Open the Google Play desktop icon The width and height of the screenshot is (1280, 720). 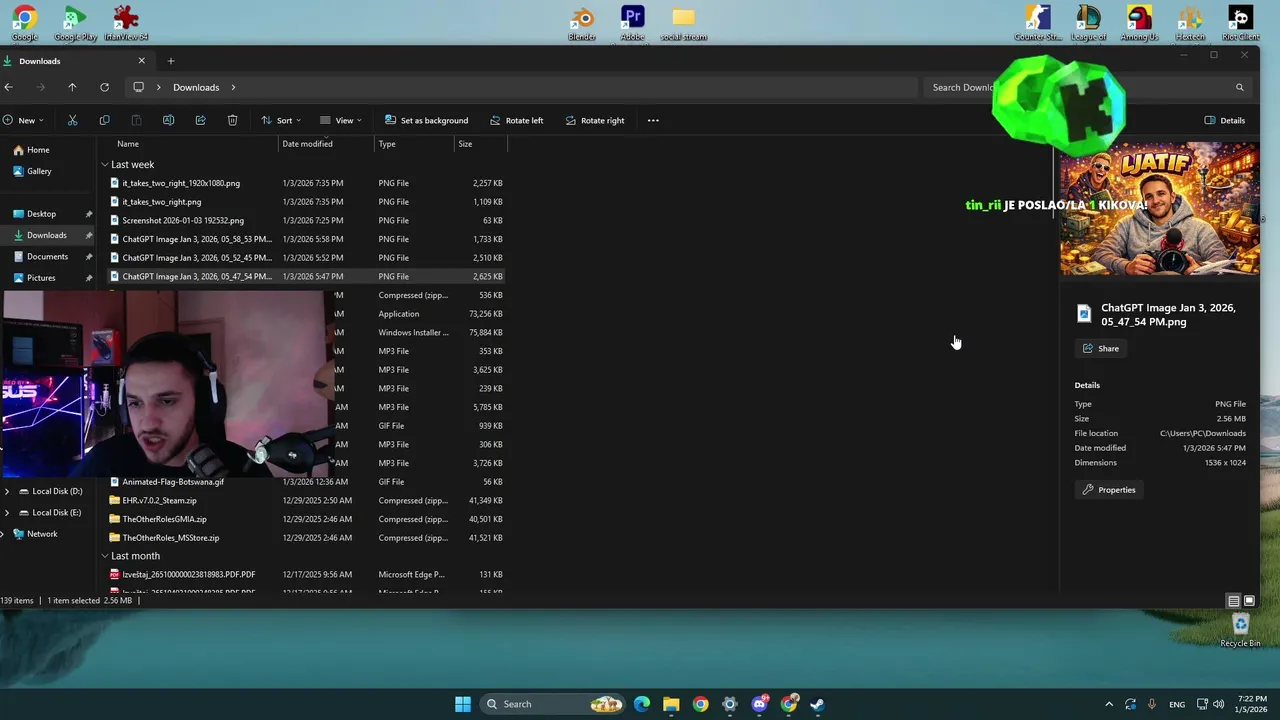(75, 24)
